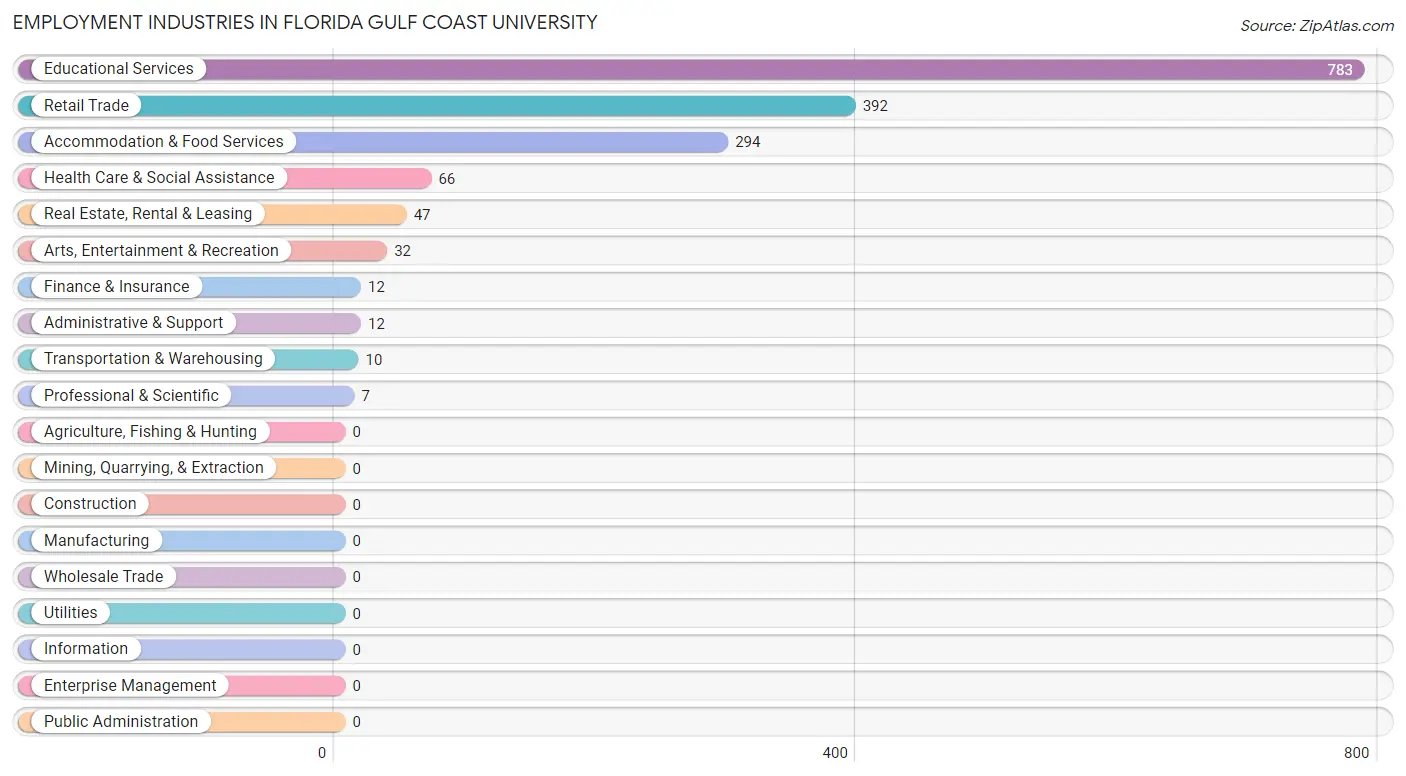
Task: Click the 392 value beside Retail Trade
Action: (875, 106)
